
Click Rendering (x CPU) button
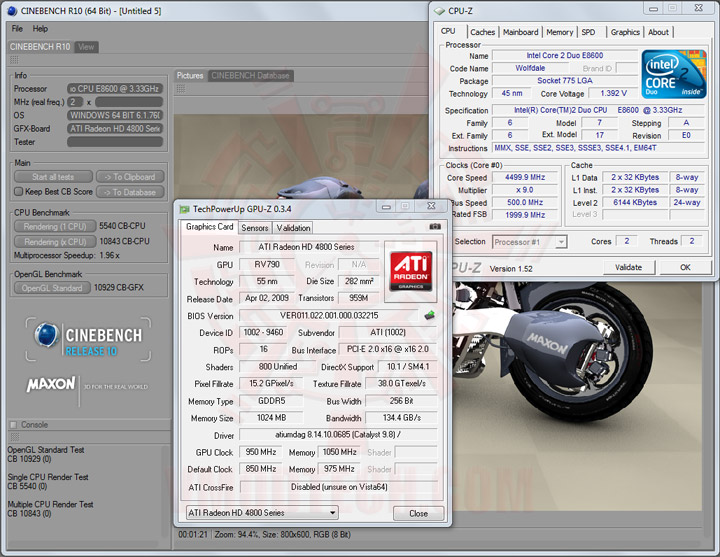click(x=55, y=242)
